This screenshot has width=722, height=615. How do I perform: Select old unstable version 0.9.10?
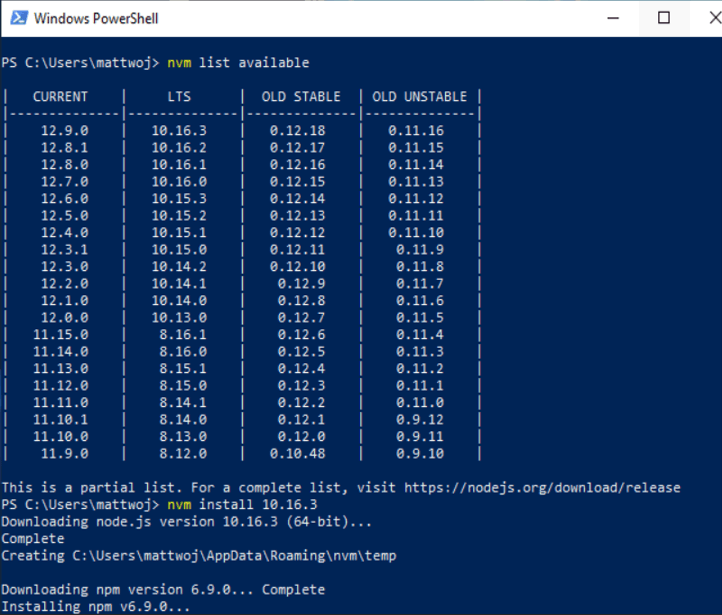tap(420, 454)
